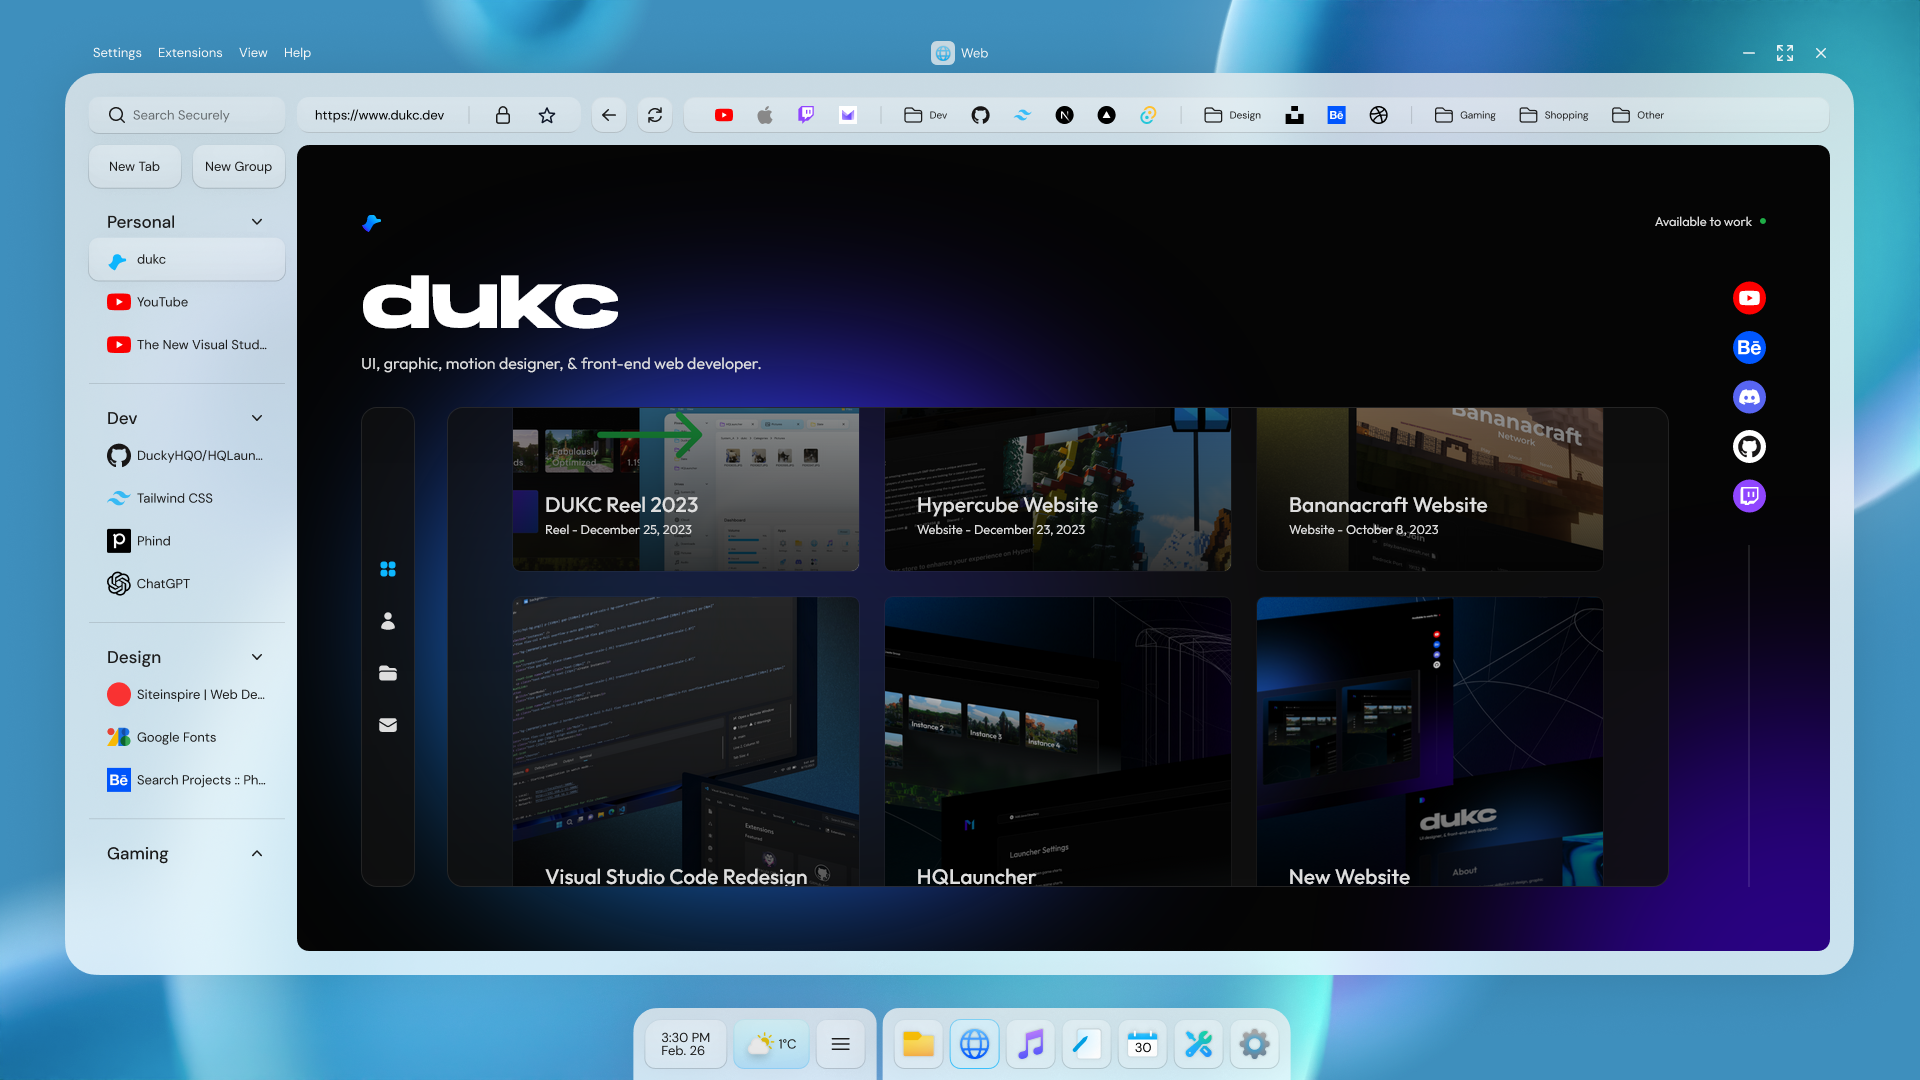1920x1080 pixels.
Task: Click the dukc.dev URL address field
Action: point(379,115)
